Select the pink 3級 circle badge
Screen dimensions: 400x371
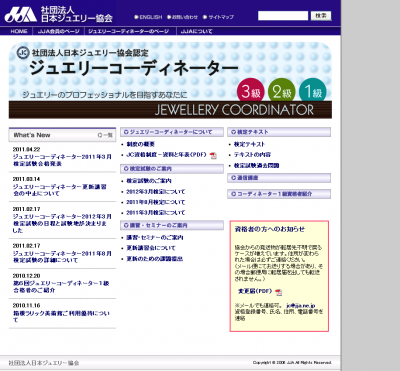pyautogui.click(x=251, y=91)
